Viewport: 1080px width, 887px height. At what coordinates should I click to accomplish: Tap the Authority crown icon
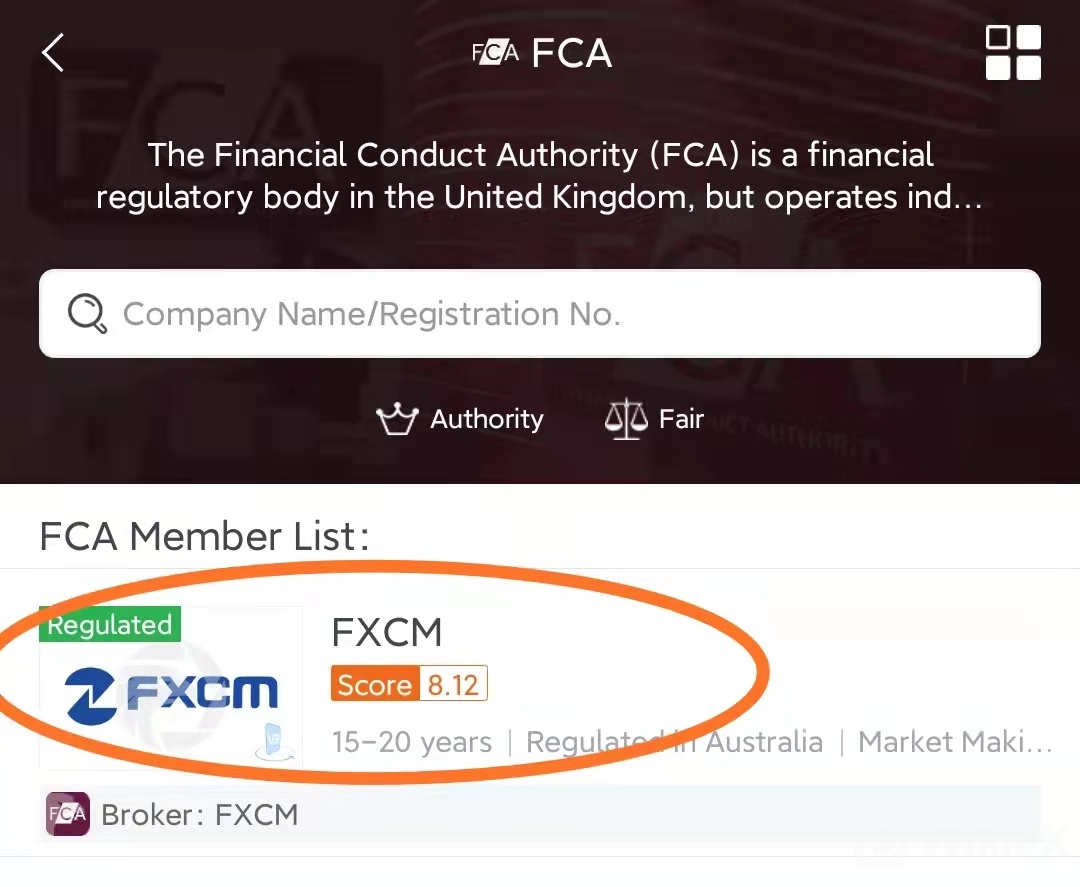pyautogui.click(x=396, y=419)
